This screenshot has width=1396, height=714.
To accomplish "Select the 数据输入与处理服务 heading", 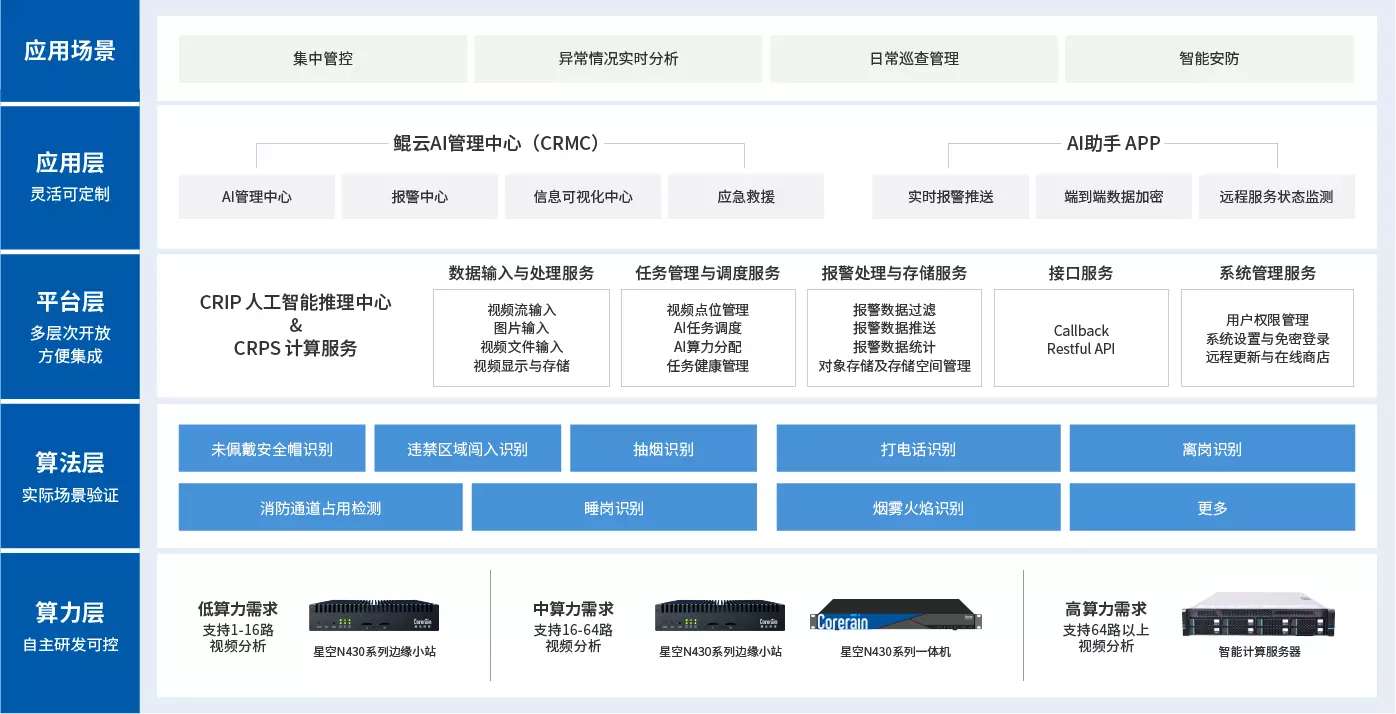I will coord(521,273).
